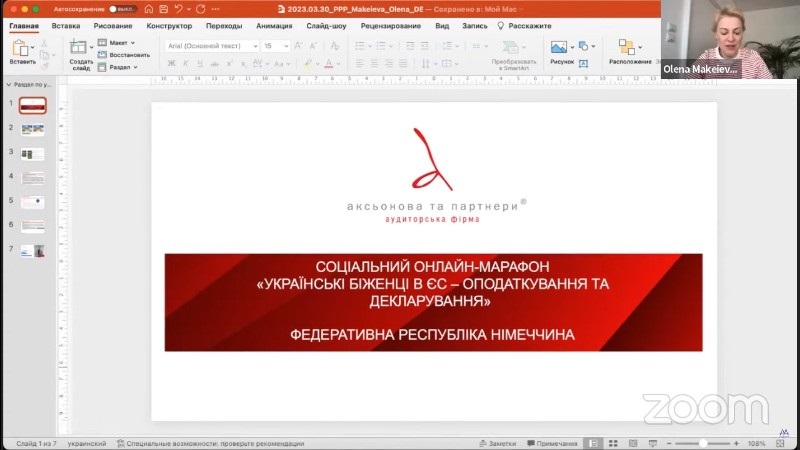Click the украинский language indicator
Image resolution: width=800 pixels, height=450 pixels.
point(87,443)
